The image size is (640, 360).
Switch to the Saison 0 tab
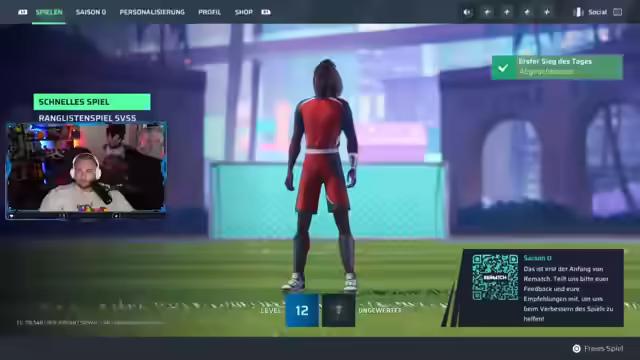[x=91, y=12]
